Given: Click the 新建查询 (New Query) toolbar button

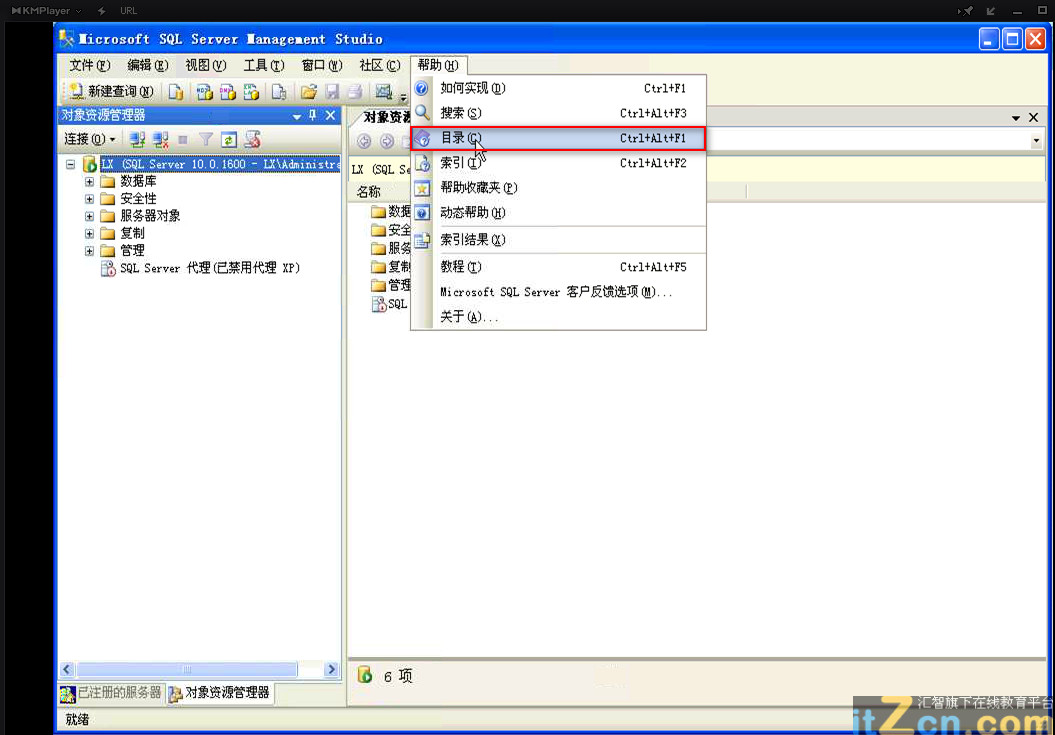Looking at the screenshot, I should click(111, 91).
